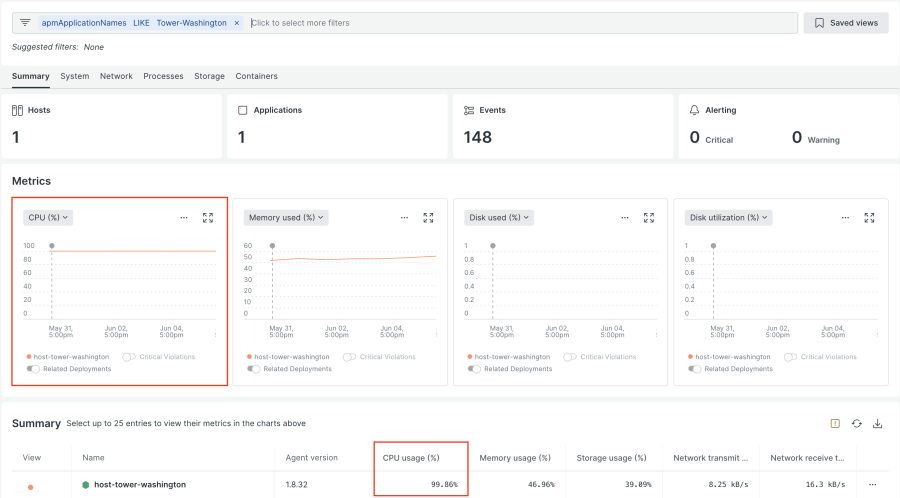
Task: Open row actions menu for host-tower-washington
Action: [873, 485]
